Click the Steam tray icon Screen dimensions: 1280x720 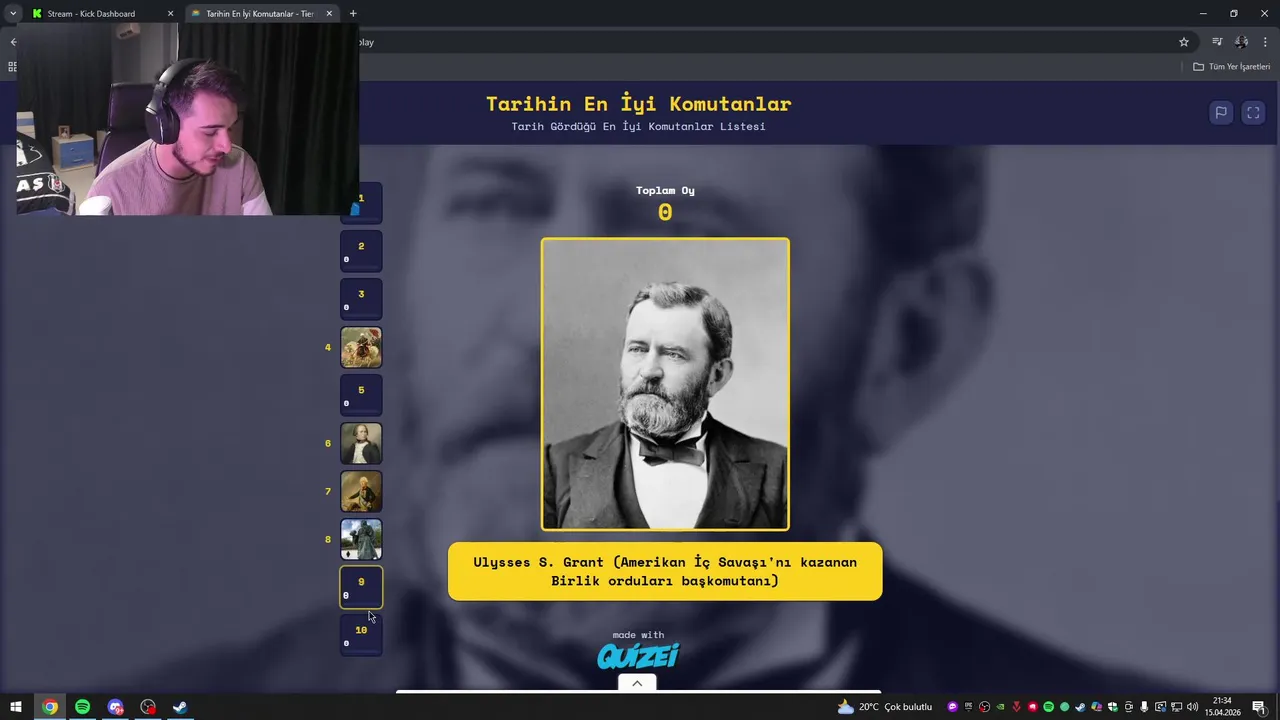1080,707
